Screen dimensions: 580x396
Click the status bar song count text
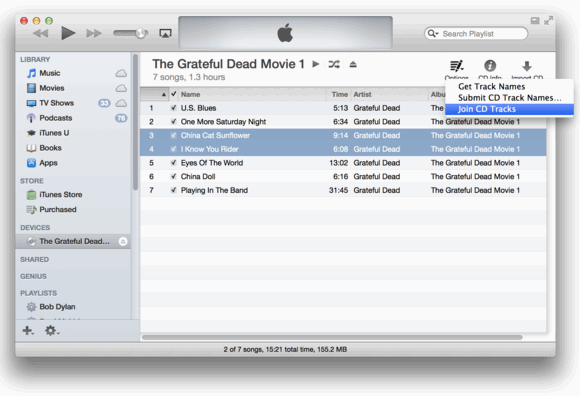tap(285, 349)
